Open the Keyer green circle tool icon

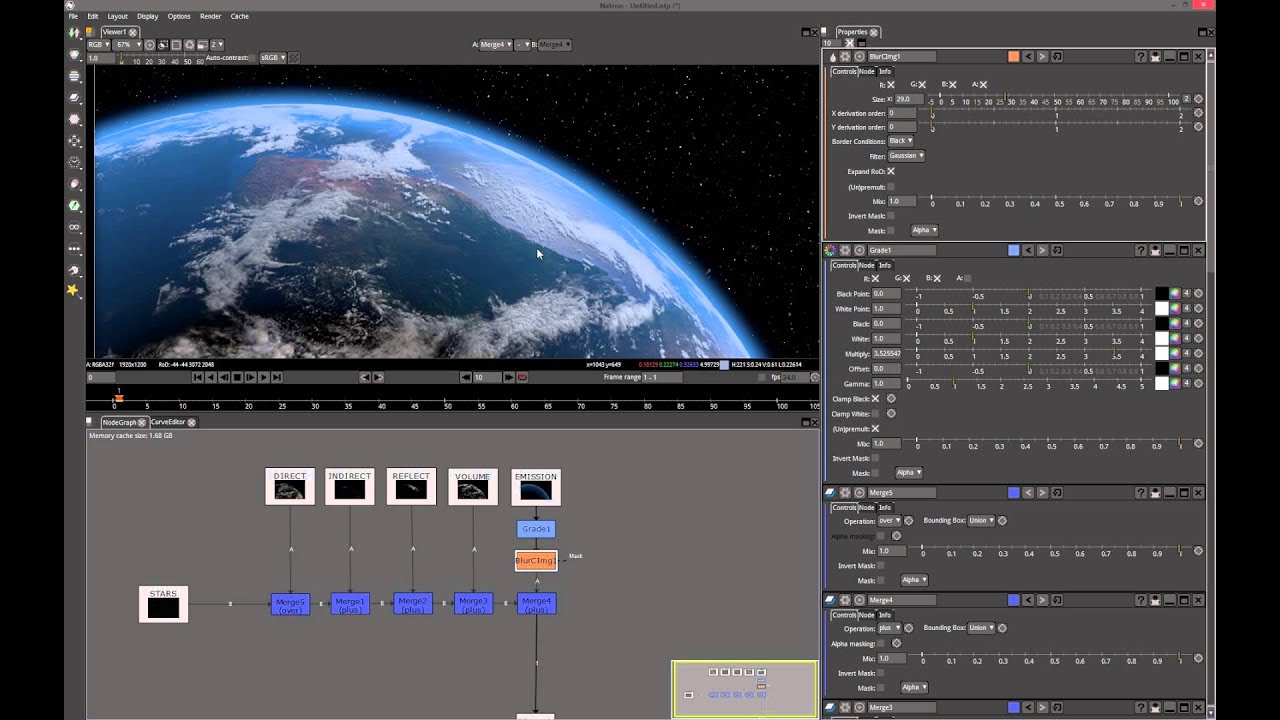[x=74, y=205]
